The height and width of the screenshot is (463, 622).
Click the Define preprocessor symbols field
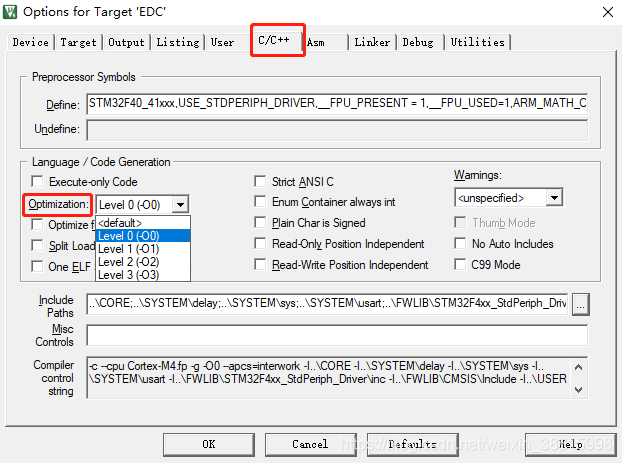336,103
